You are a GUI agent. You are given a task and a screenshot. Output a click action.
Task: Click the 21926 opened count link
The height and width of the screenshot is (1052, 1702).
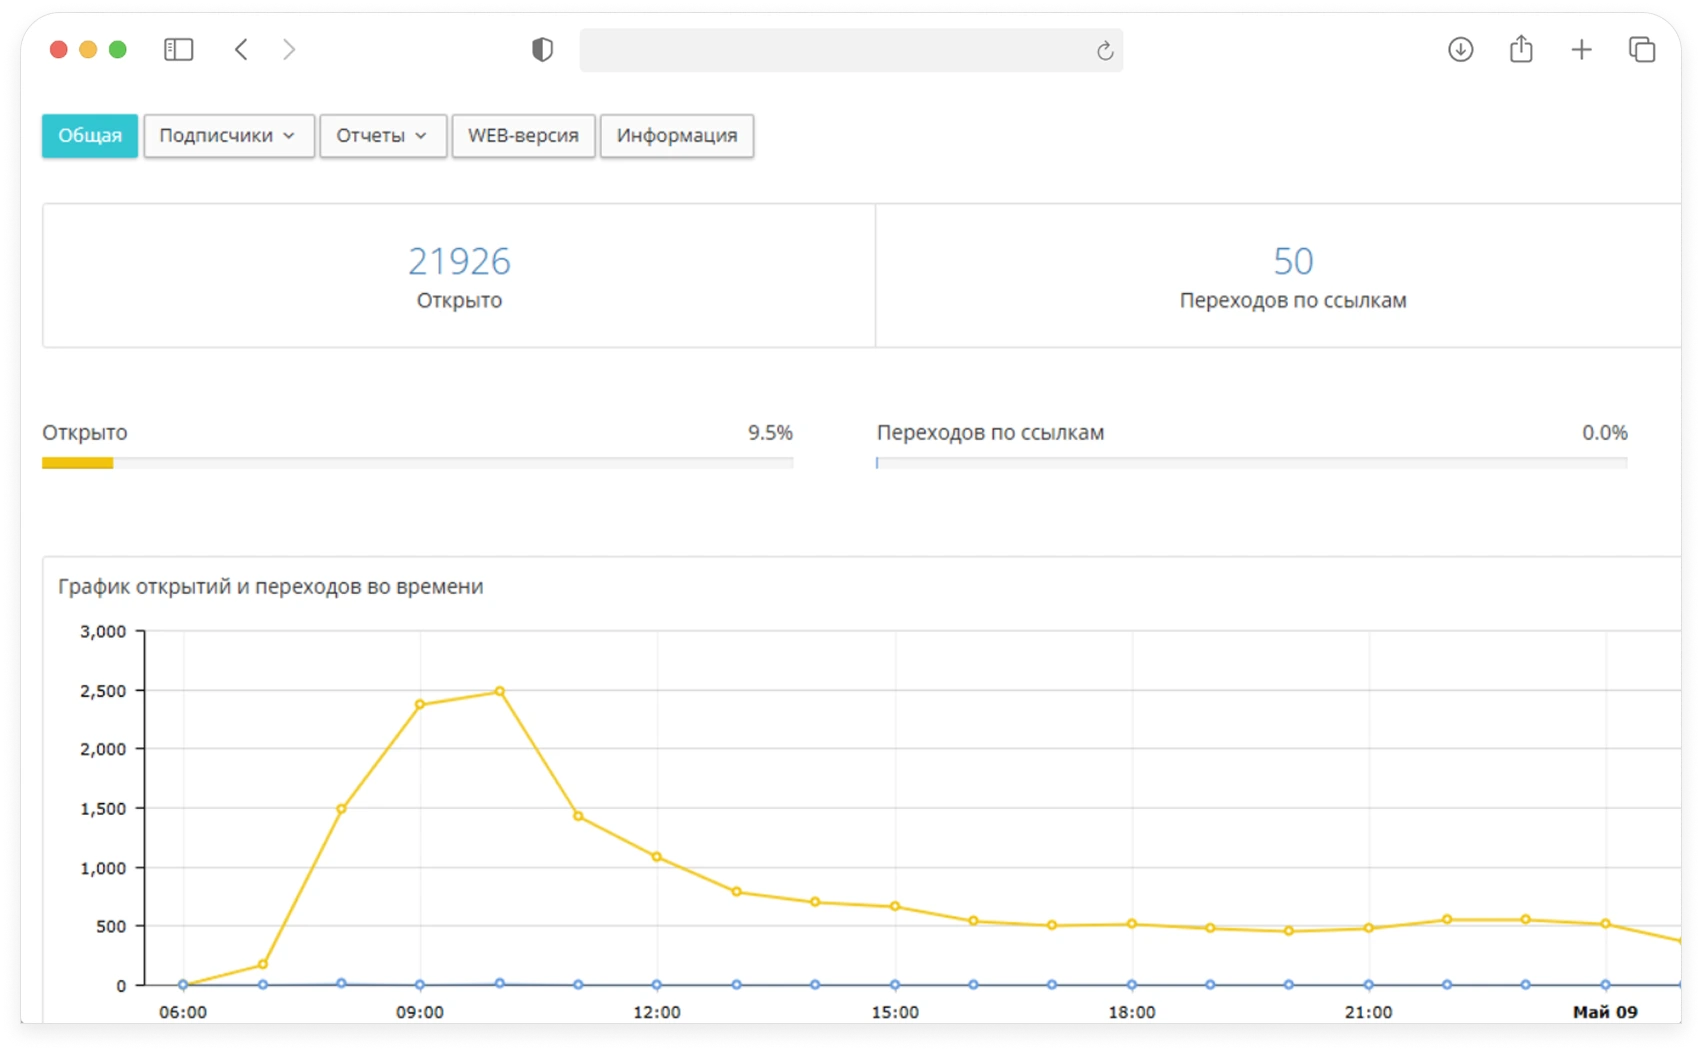(459, 261)
